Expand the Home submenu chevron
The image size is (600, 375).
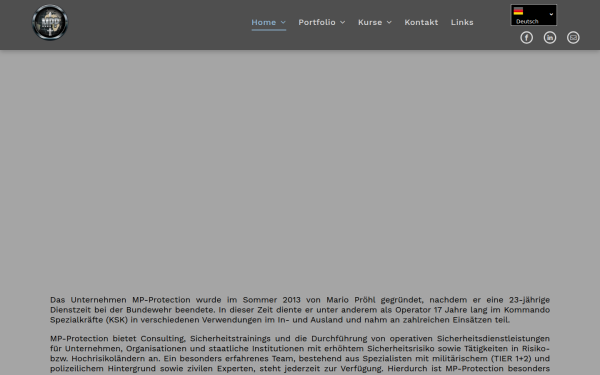point(283,22)
